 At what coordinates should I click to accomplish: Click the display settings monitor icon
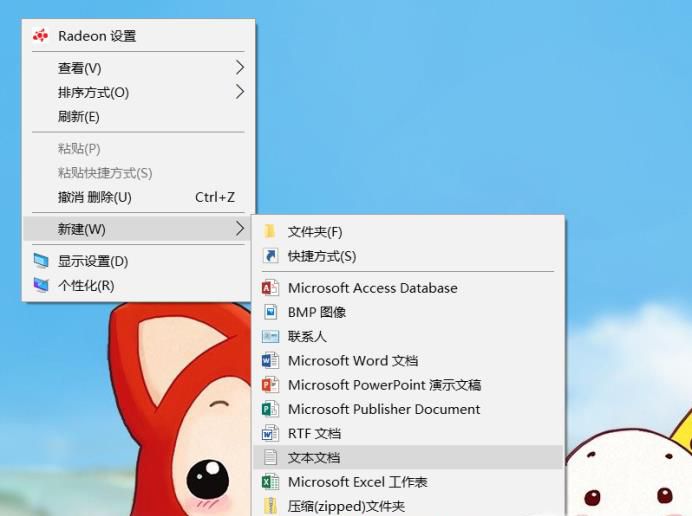[x=41, y=261]
